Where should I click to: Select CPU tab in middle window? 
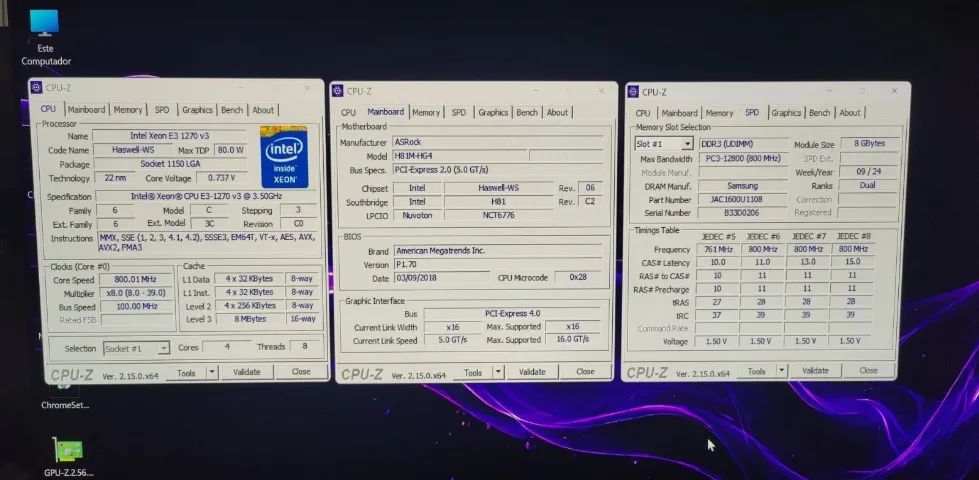[x=348, y=112]
